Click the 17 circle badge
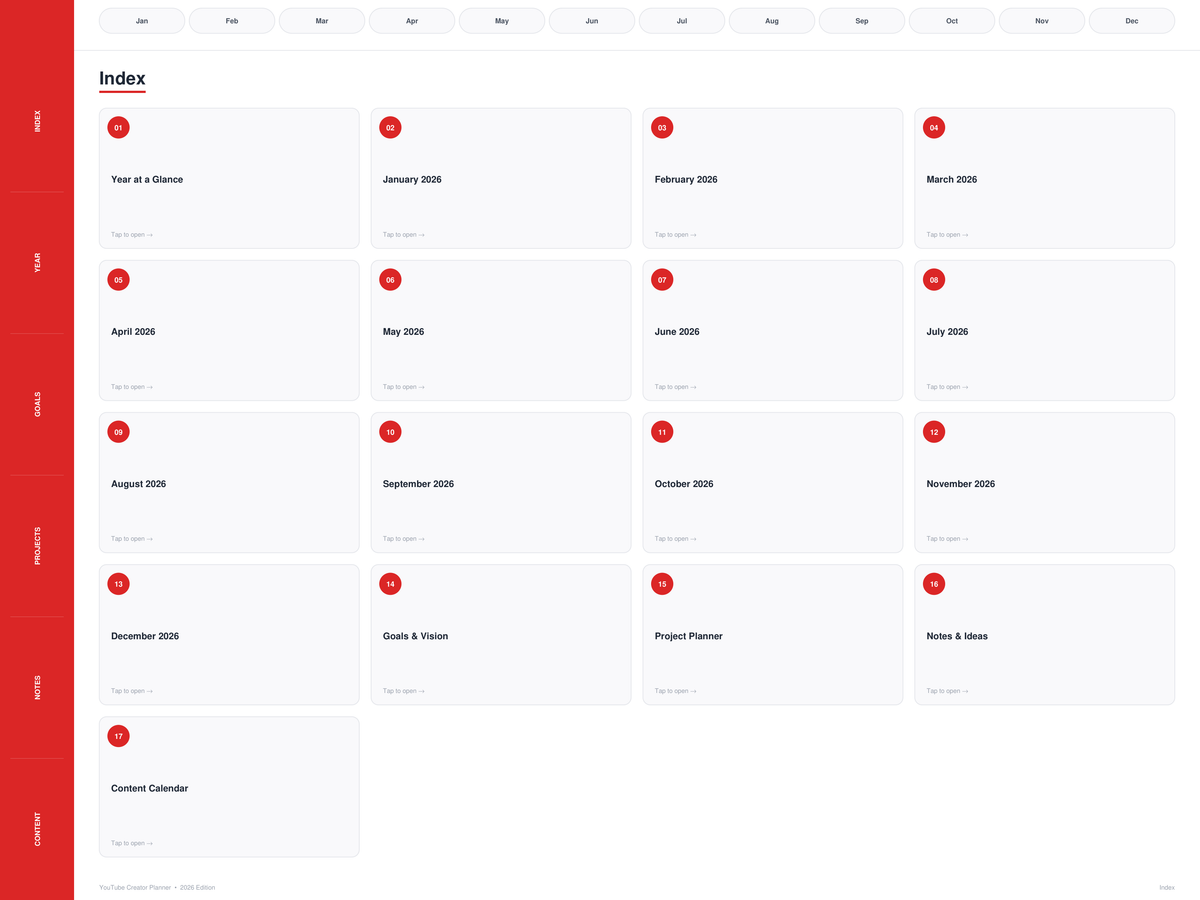Viewport: 1200px width, 900px height. (x=118, y=736)
